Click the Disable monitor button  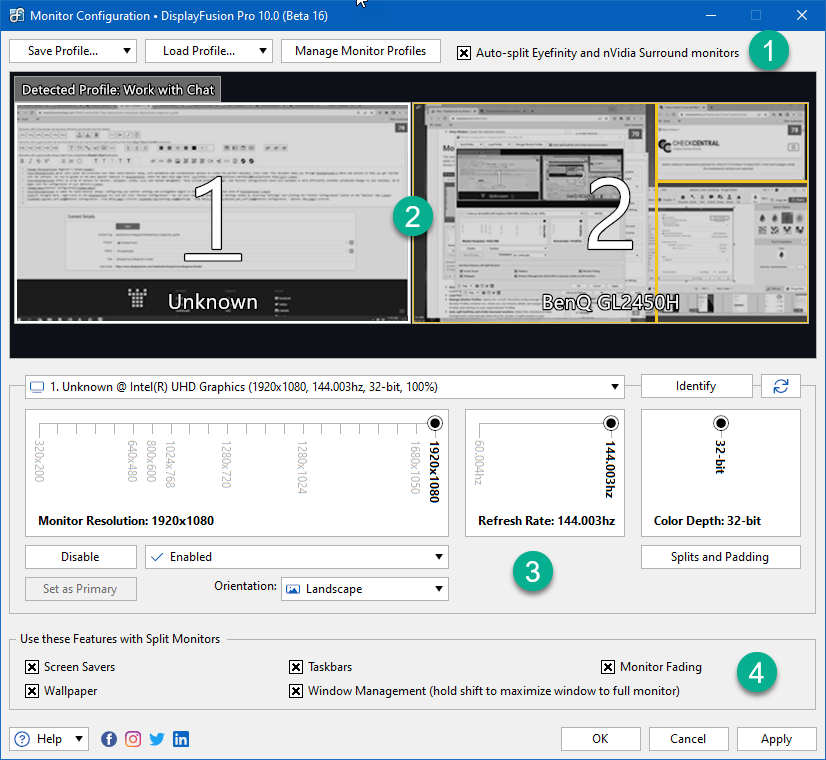(81, 557)
